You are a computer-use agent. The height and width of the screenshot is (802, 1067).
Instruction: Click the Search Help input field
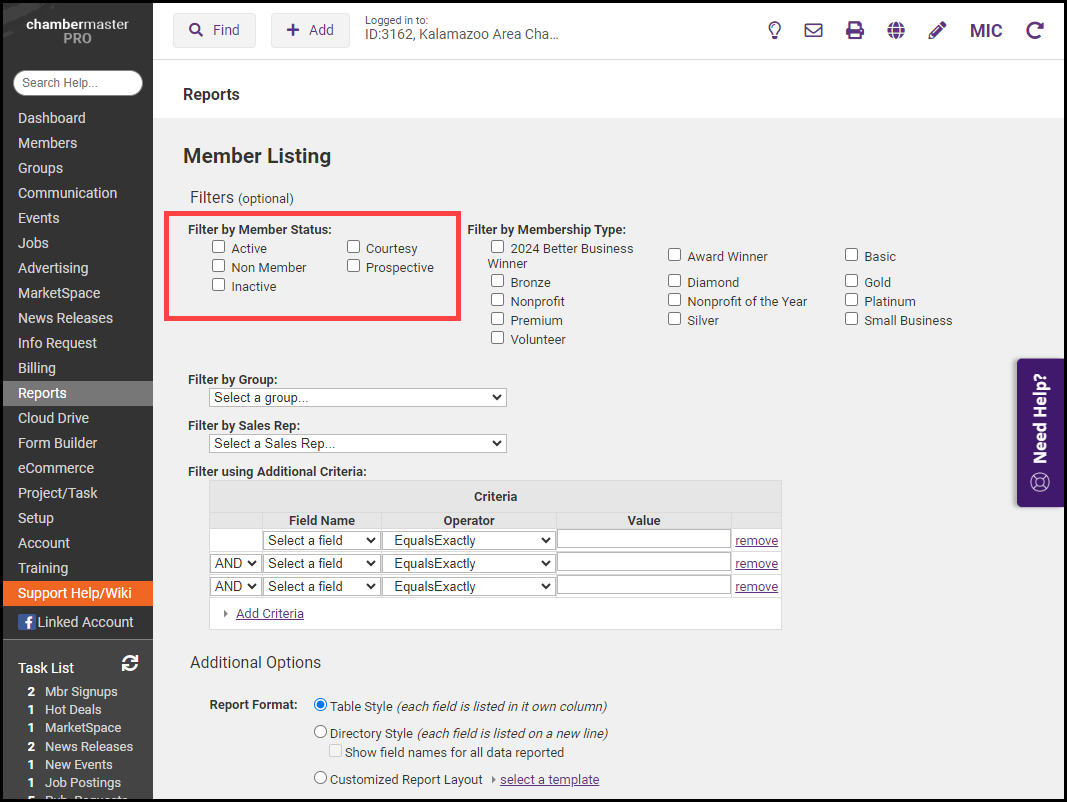(78, 83)
